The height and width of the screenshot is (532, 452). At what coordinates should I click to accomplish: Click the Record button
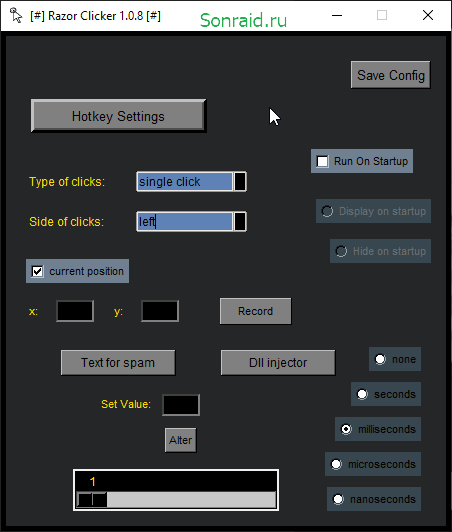click(x=256, y=311)
